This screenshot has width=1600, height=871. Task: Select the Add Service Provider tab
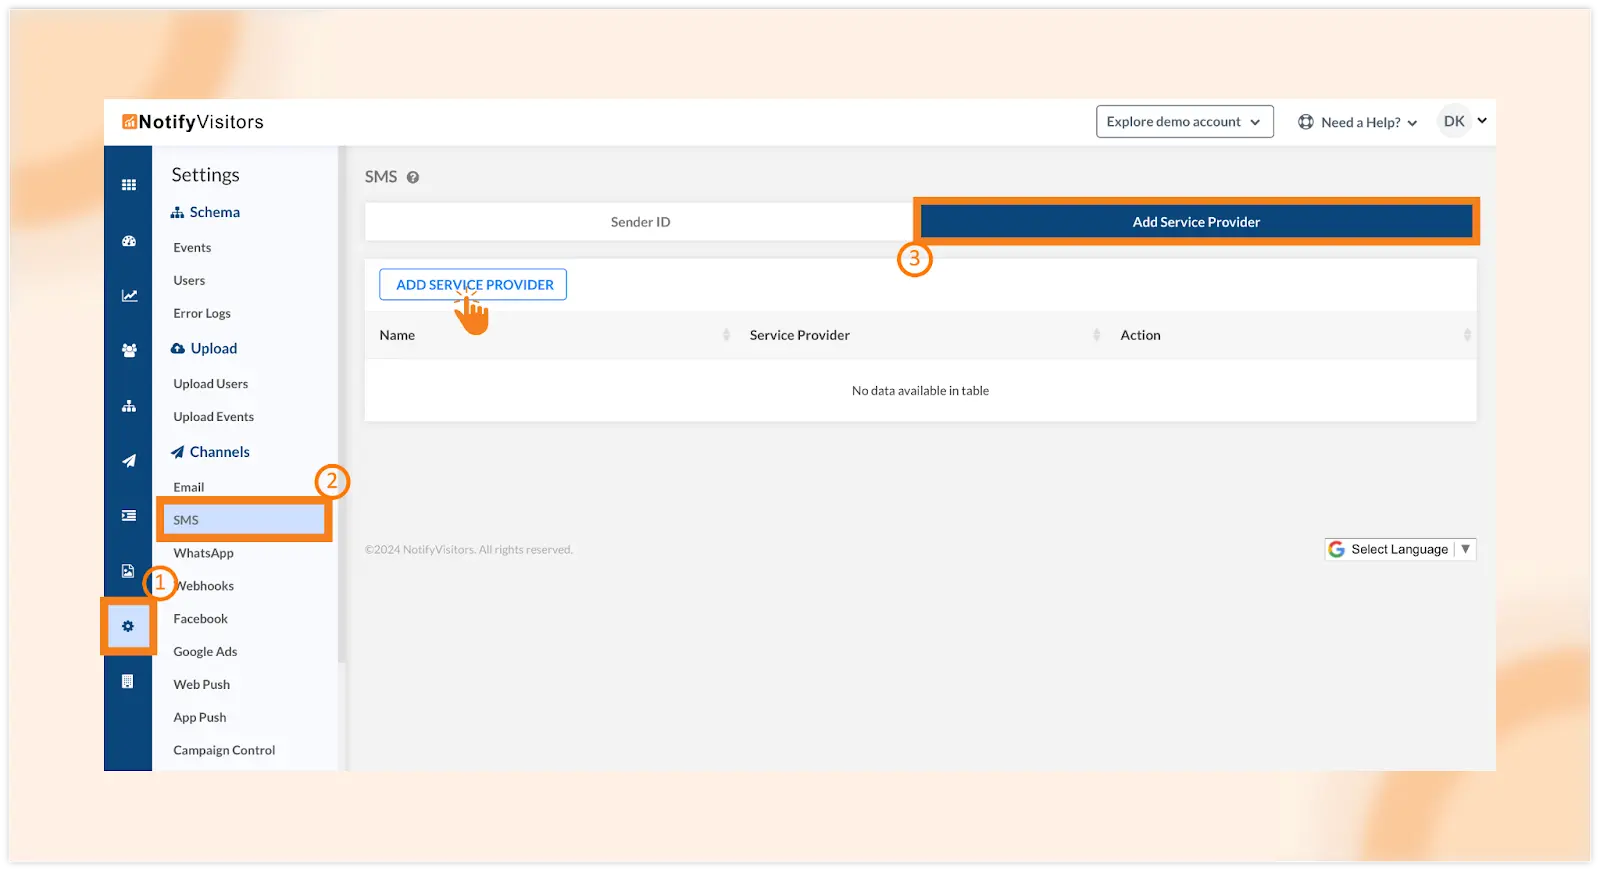[1196, 222]
